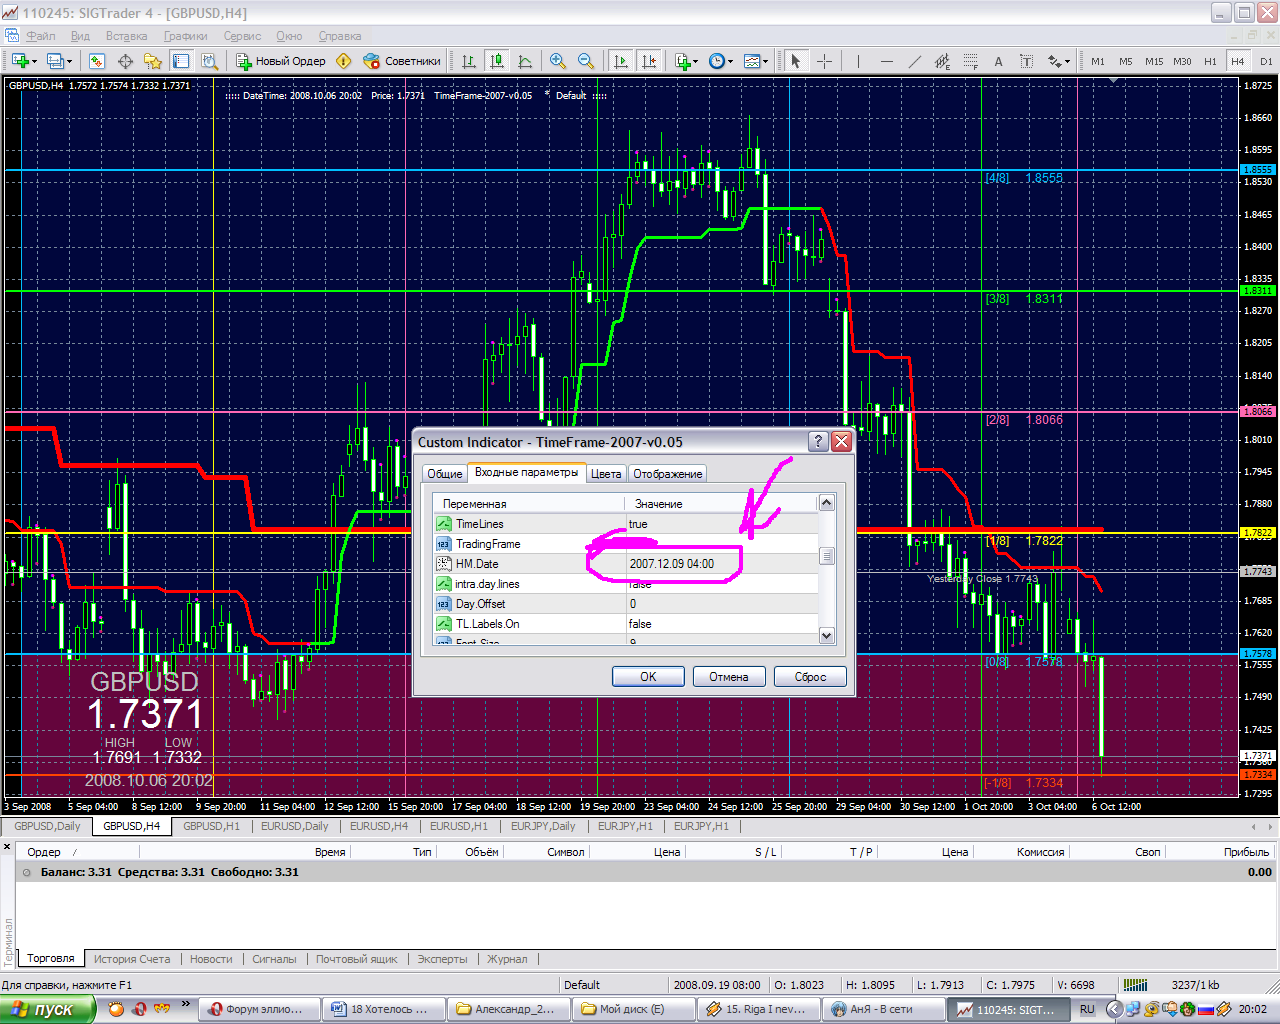The image size is (1280, 1024).
Task: Select the Fibonacci retracement tool
Action: (970, 61)
